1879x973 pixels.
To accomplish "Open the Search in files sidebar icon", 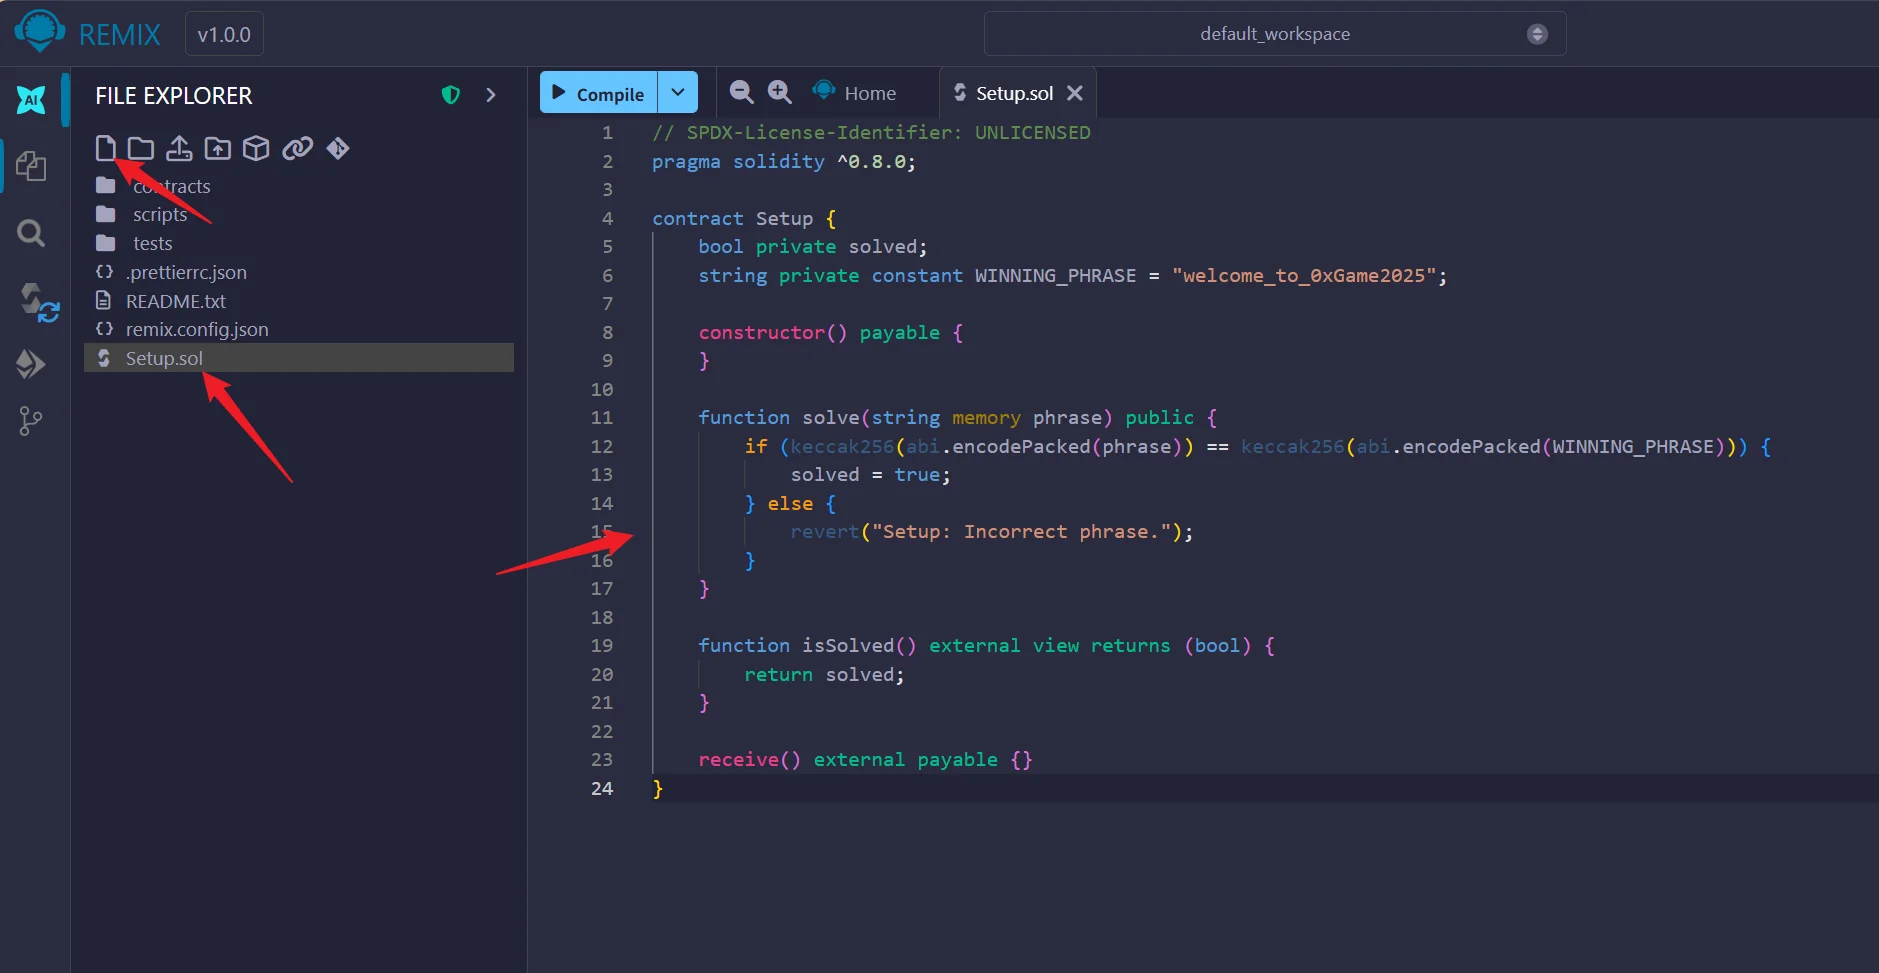I will 31,233.
